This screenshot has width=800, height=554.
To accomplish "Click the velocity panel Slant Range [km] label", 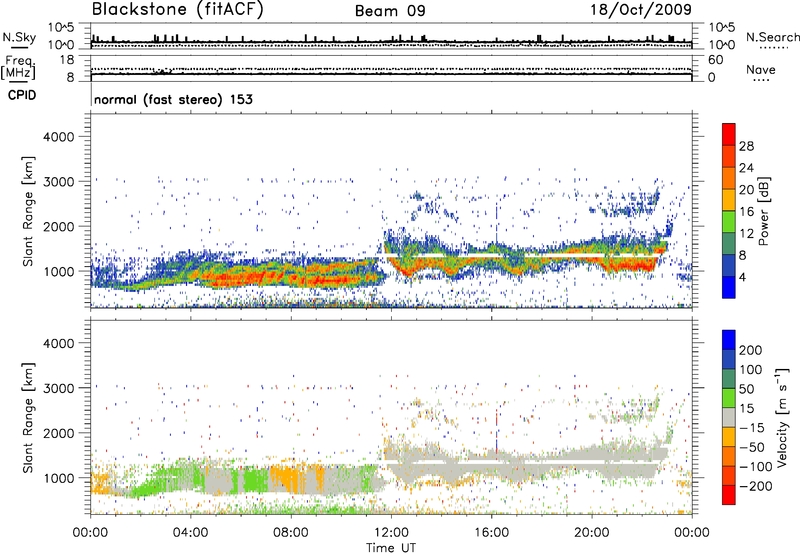I will pyautogui.click(x=28, y=418).
